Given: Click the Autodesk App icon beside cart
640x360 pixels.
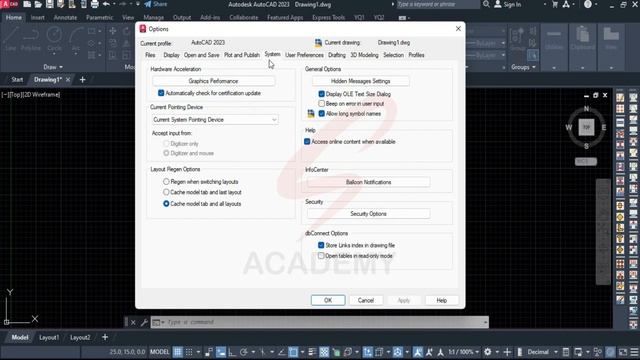Looking at the screenshot, I should [x=566, y=4].
